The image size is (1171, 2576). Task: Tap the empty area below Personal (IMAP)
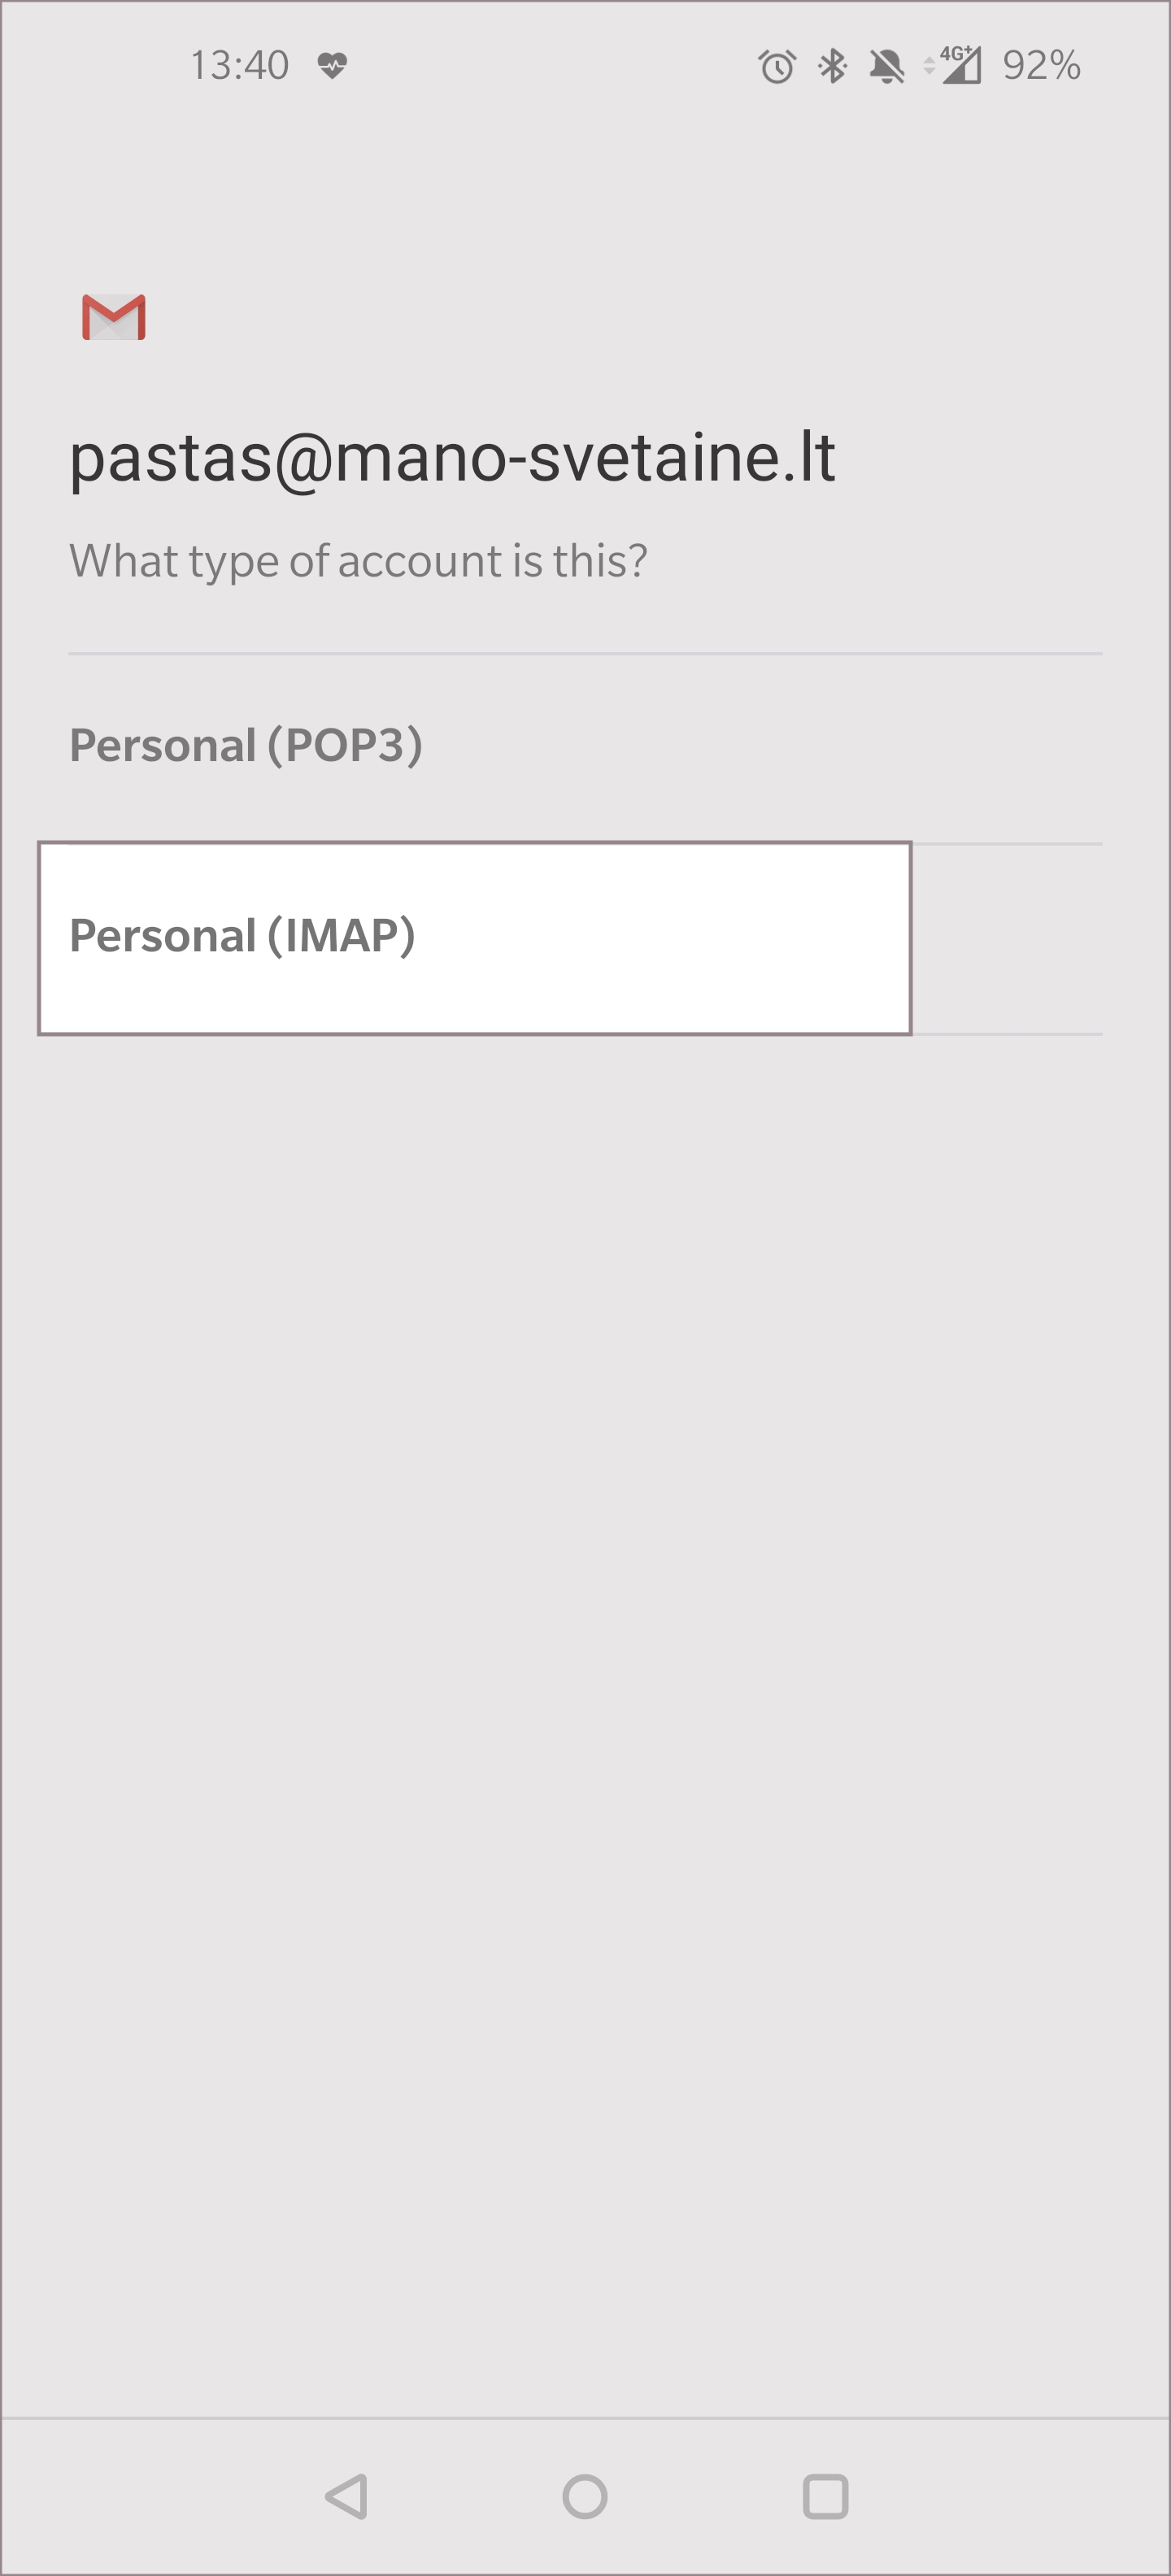(x=585, y=1600)
